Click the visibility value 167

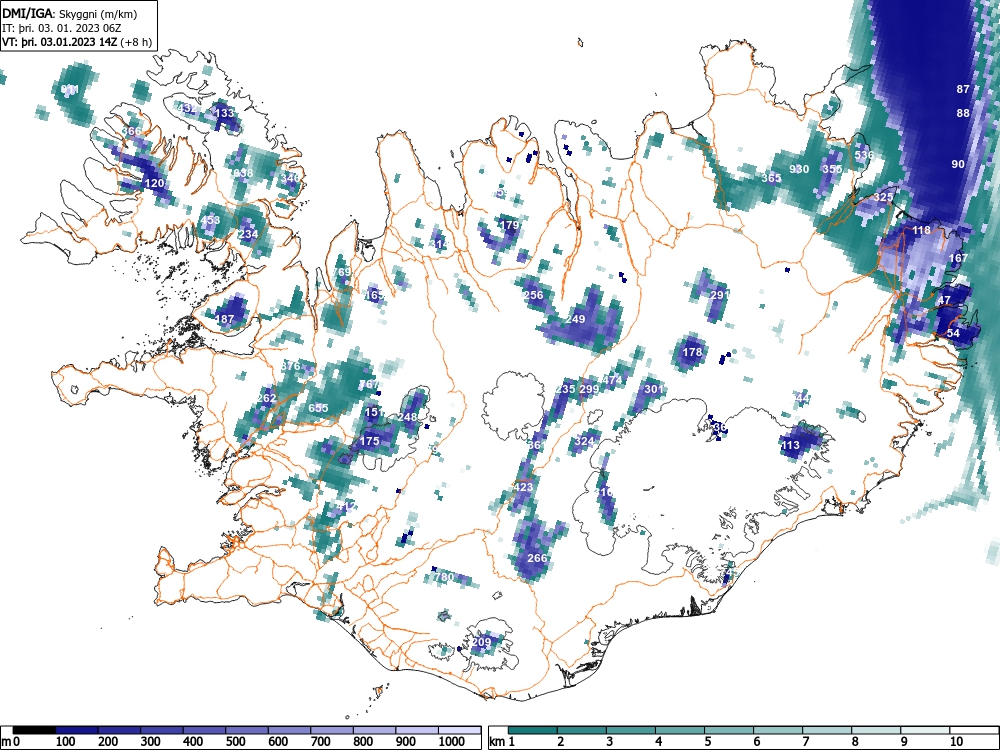pos(959,258)
